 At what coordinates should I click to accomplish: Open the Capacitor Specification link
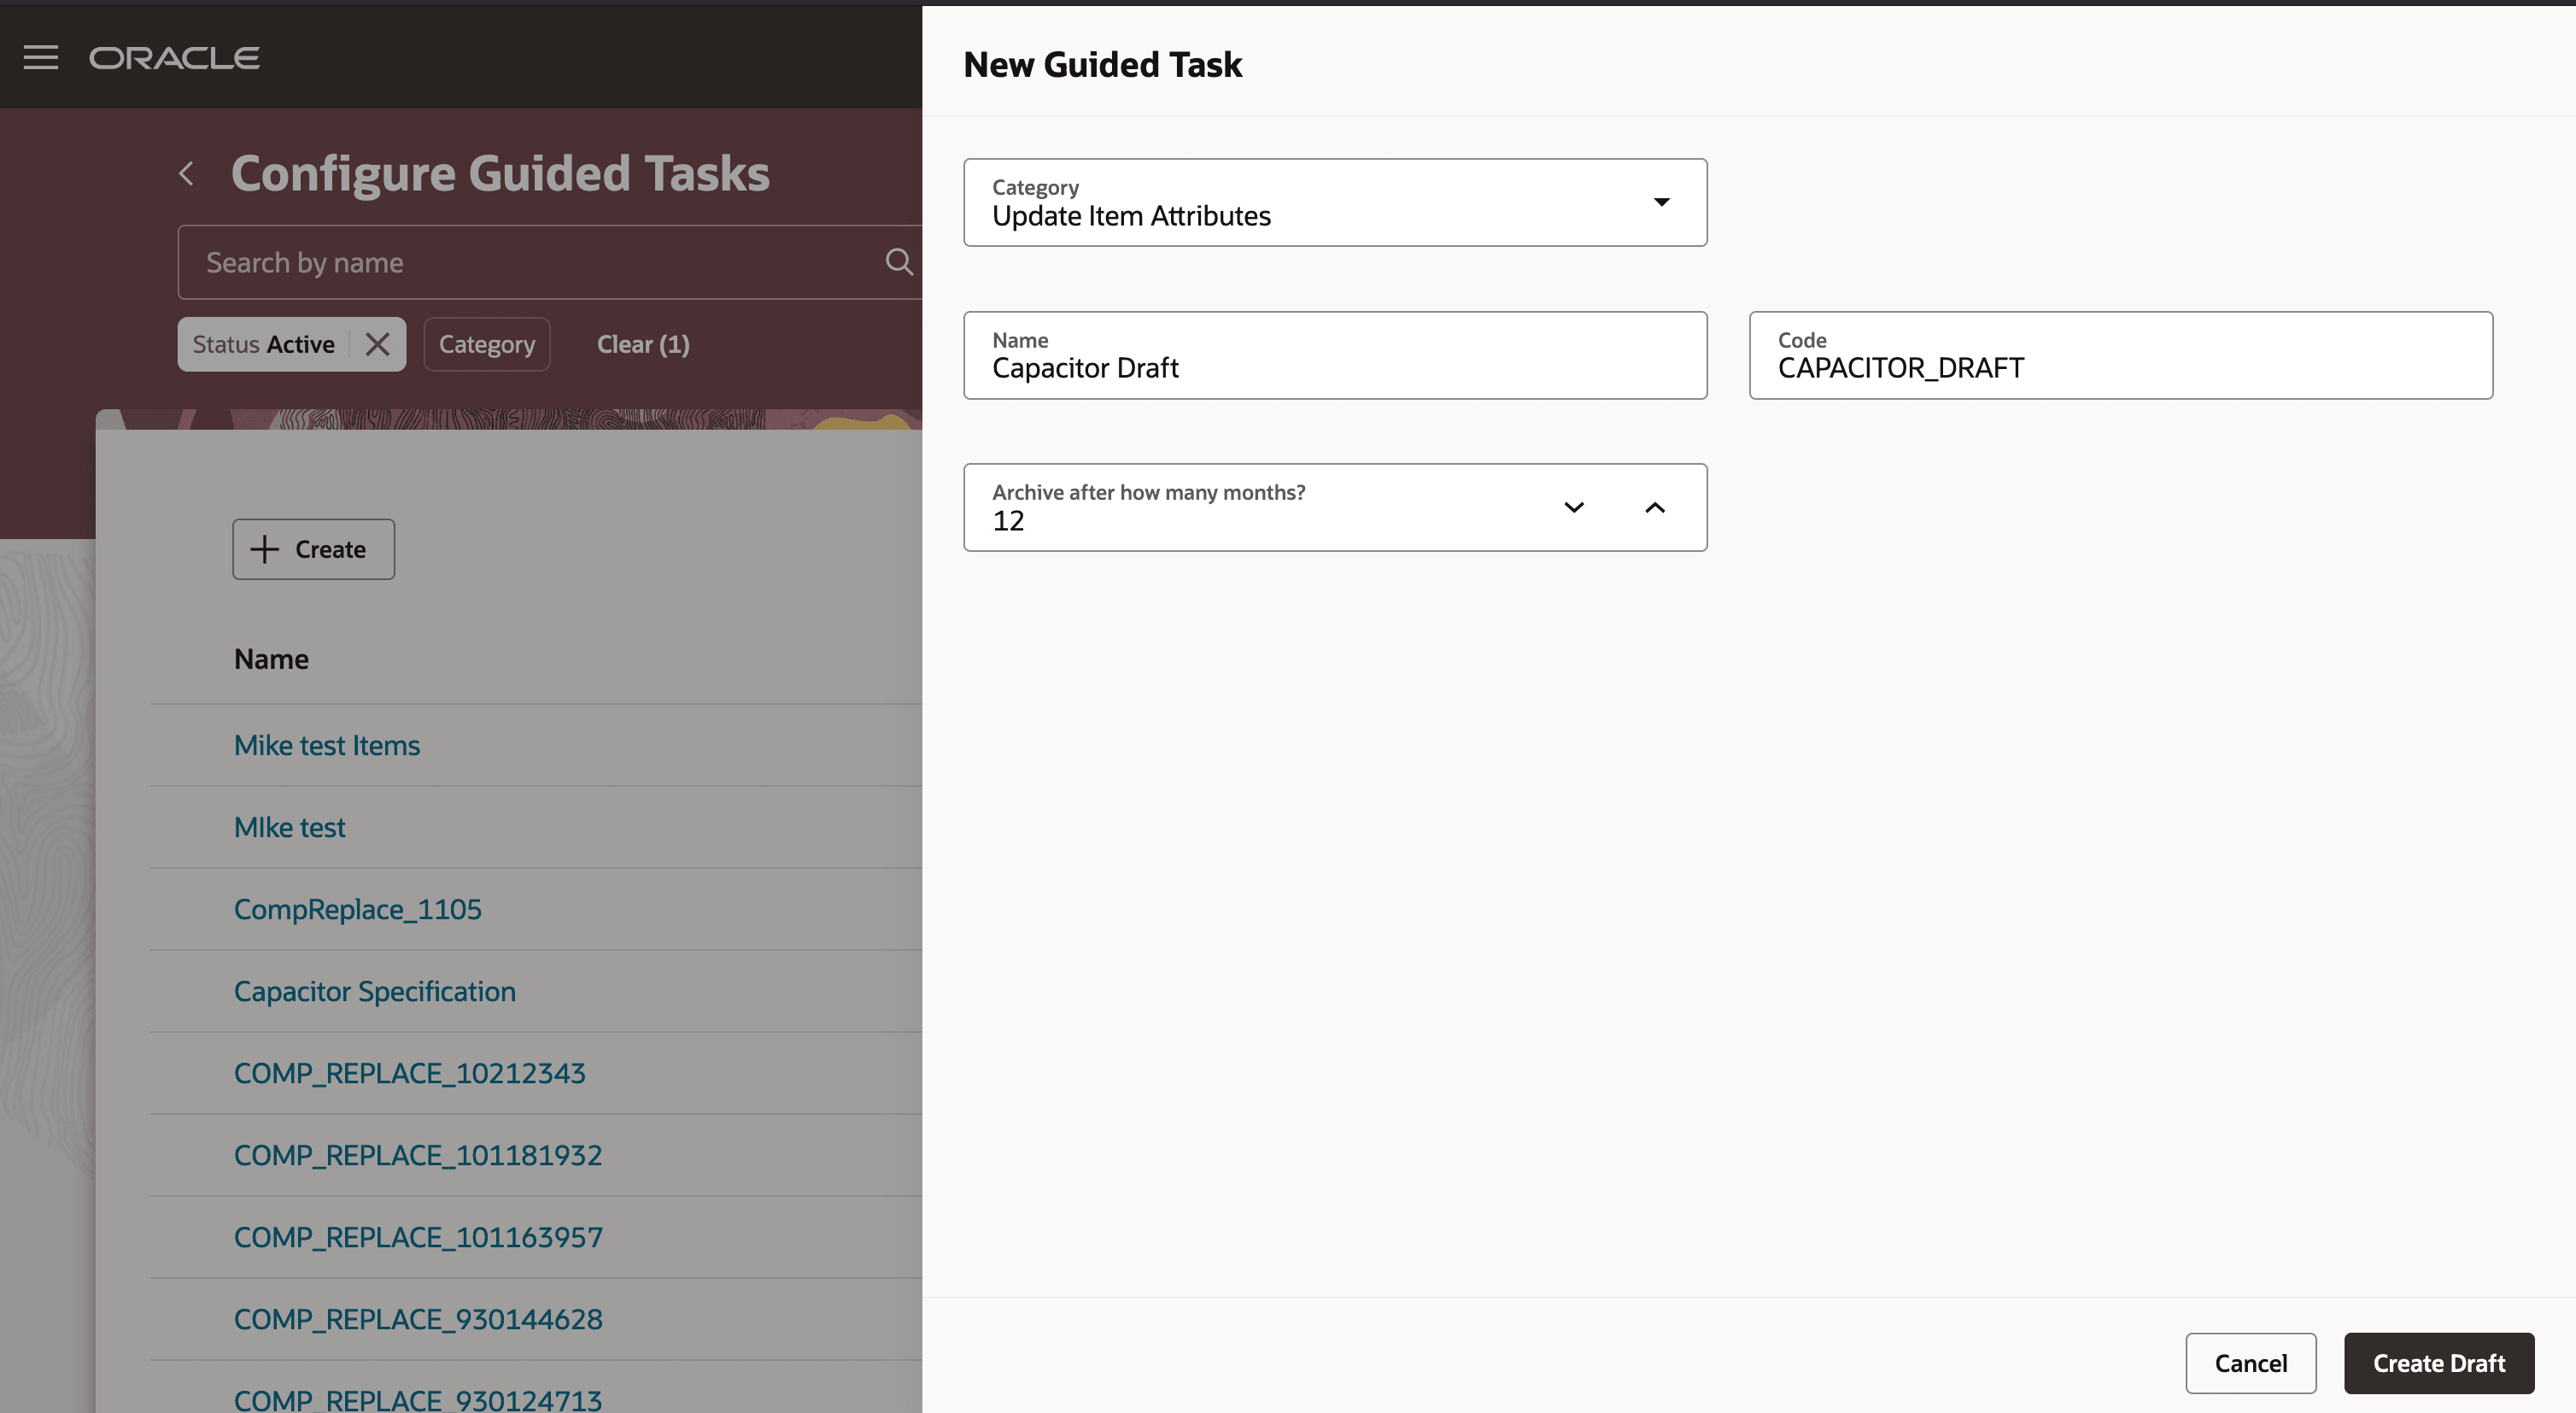[x=375, y=991]
